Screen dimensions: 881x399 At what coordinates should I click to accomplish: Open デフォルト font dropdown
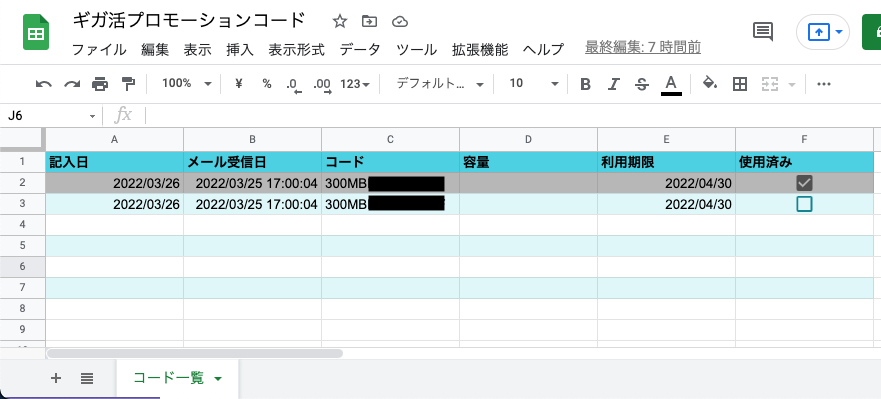point(440,84)
